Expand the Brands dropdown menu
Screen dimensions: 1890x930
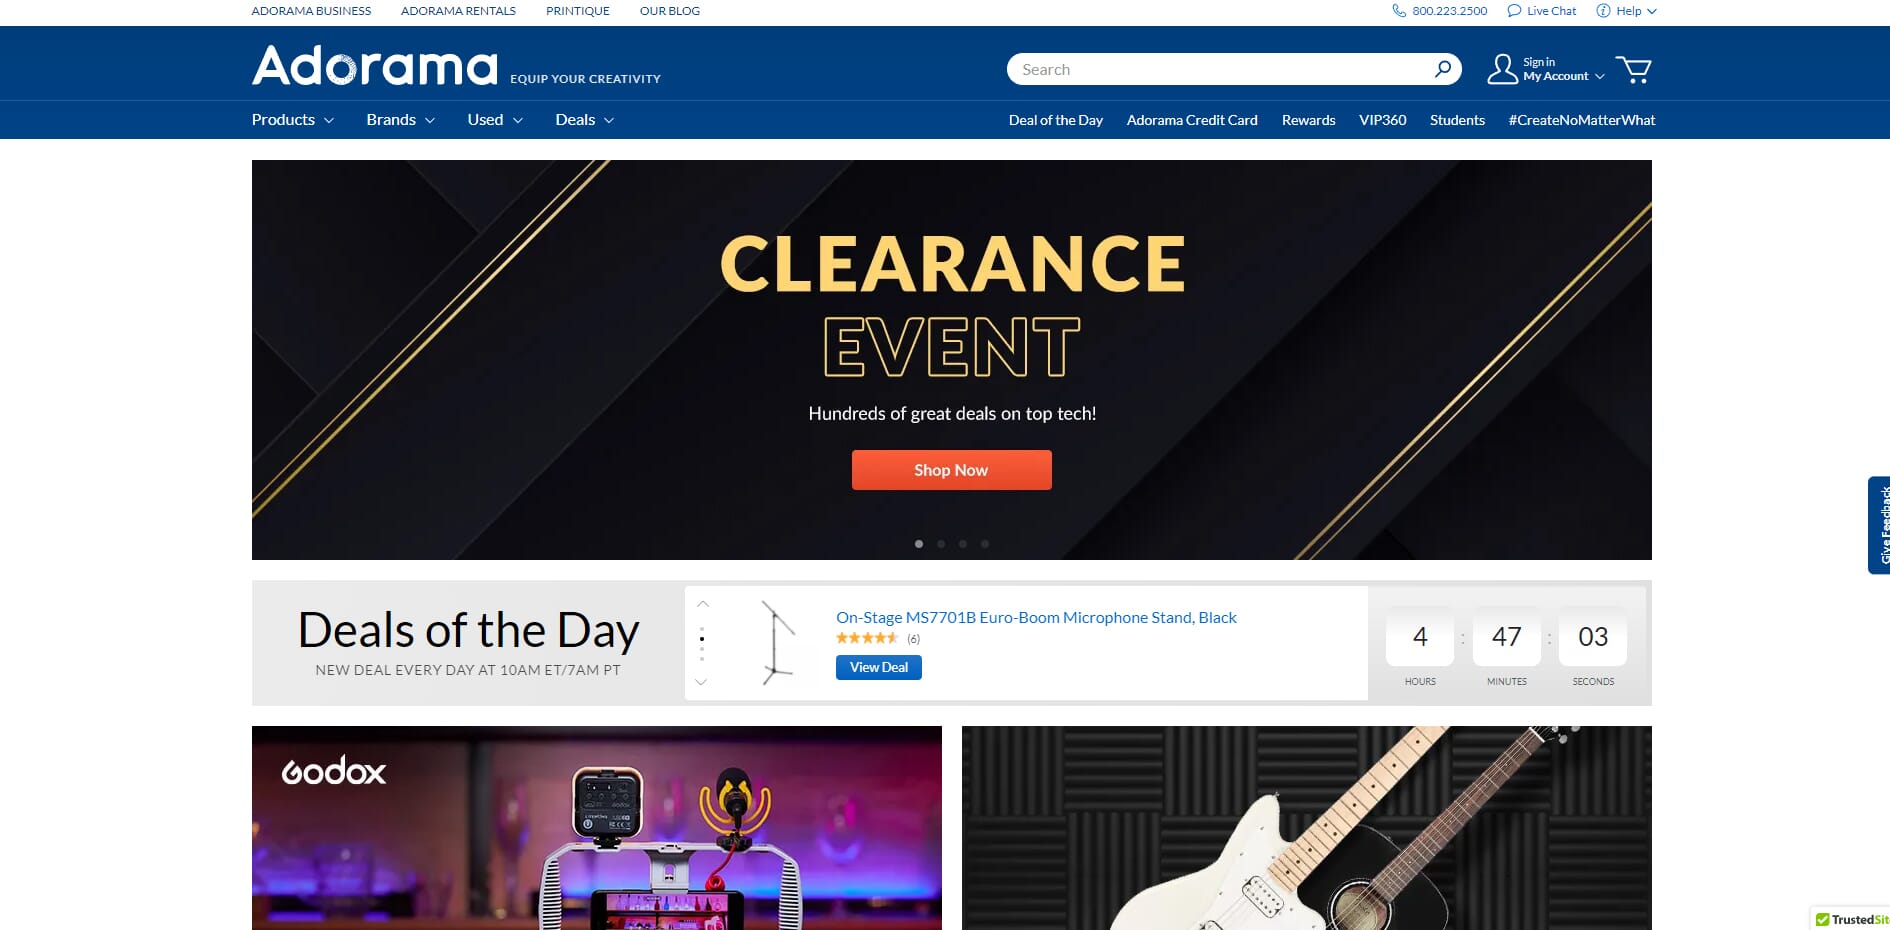(x=401, y=120)
